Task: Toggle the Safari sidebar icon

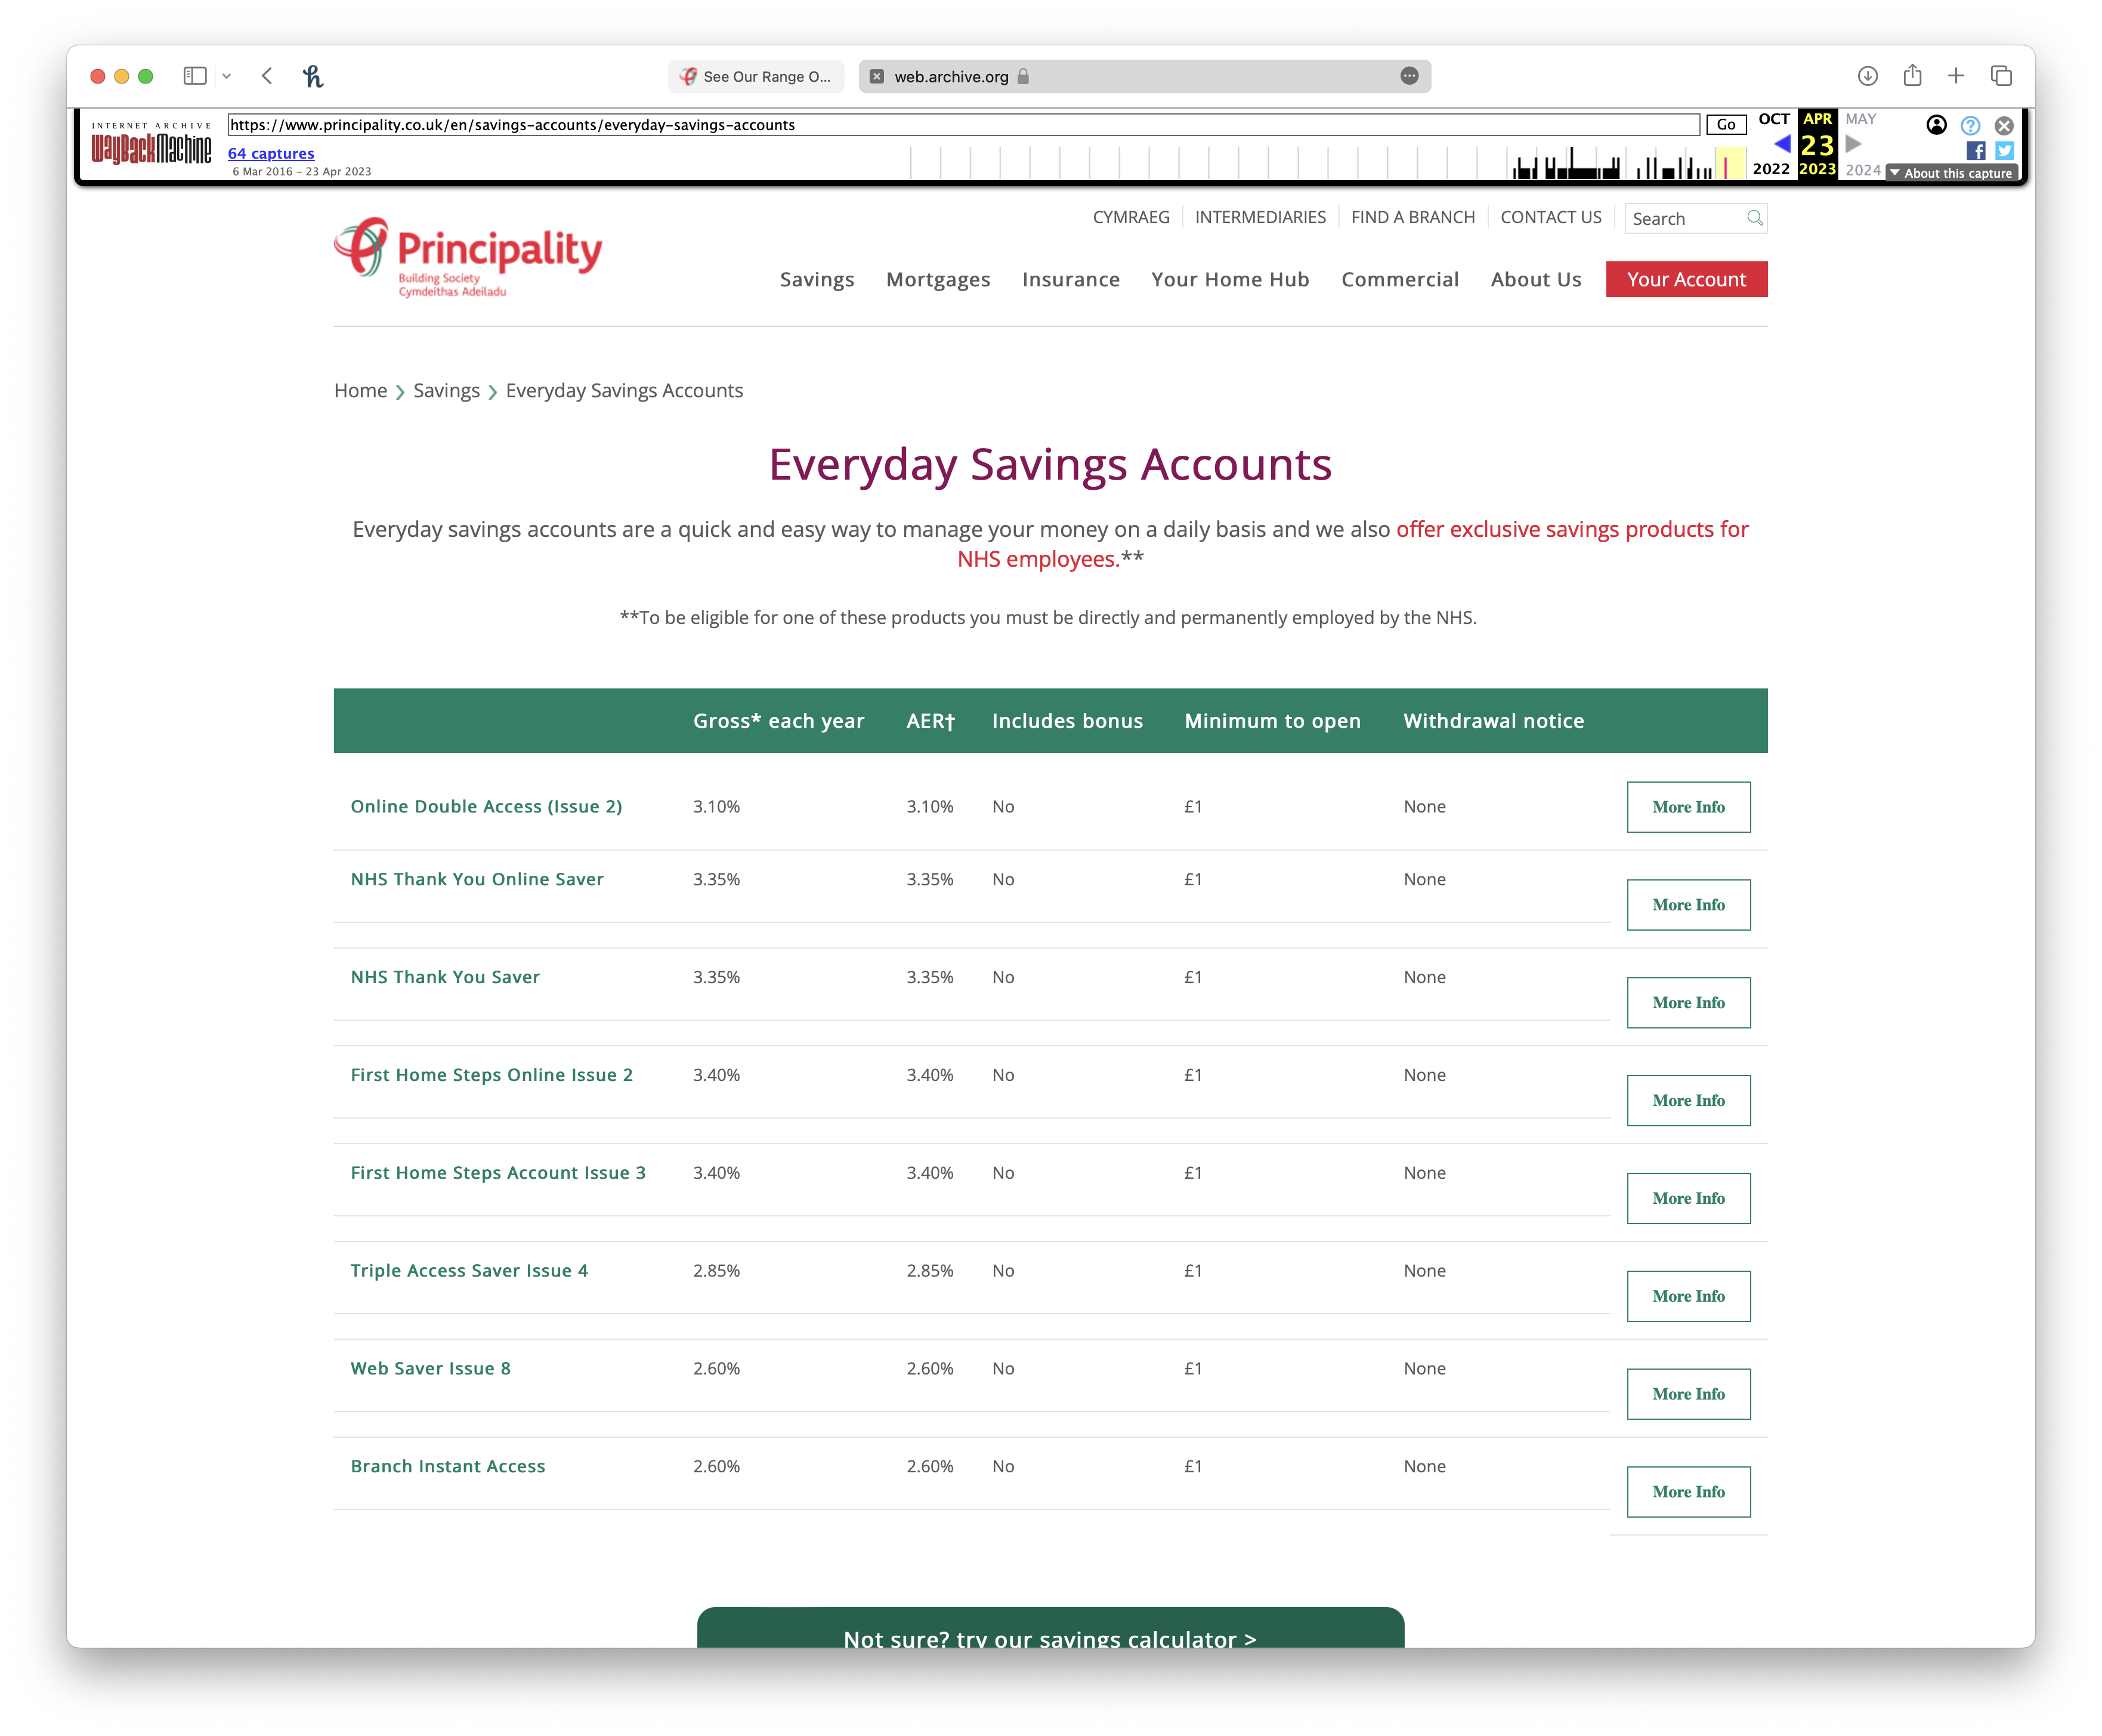Action: point(195,76)
